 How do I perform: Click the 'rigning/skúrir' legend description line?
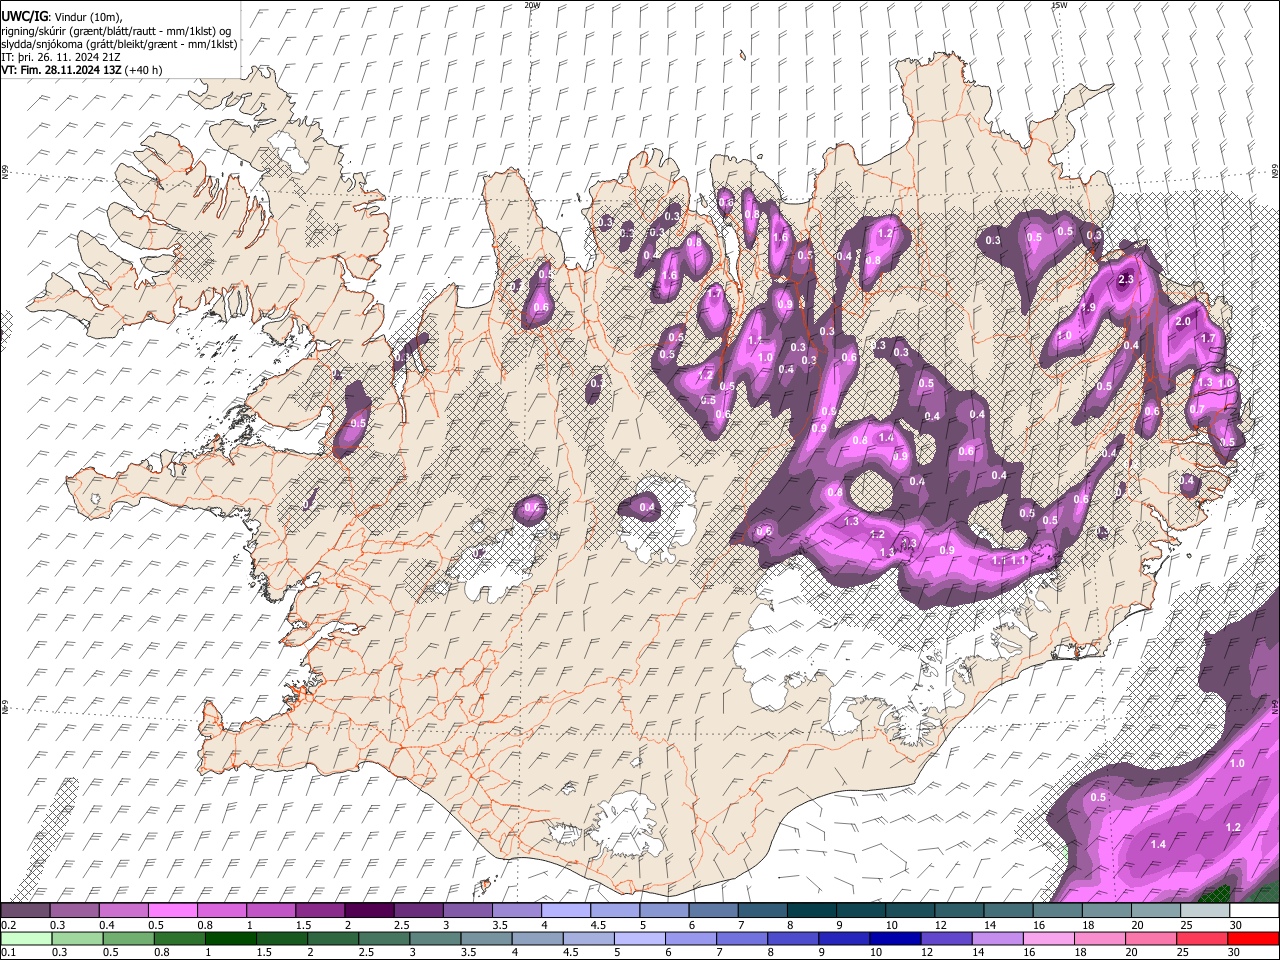[116, 32]
